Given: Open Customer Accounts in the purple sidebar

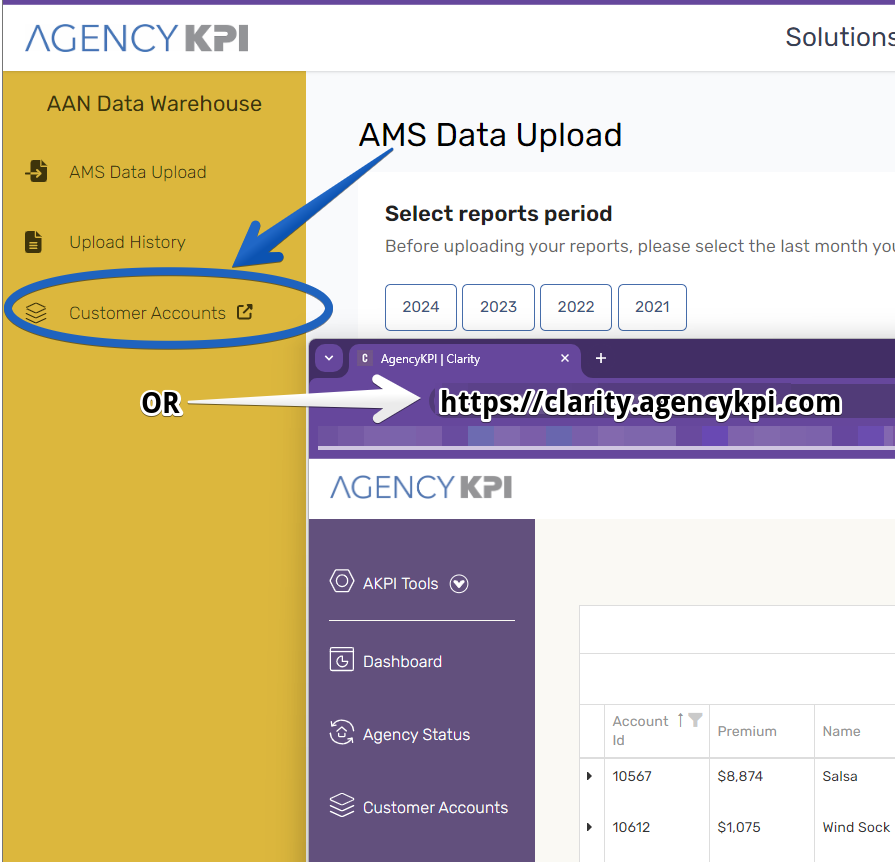Looking at the screenshot, I should pos(436,807).
